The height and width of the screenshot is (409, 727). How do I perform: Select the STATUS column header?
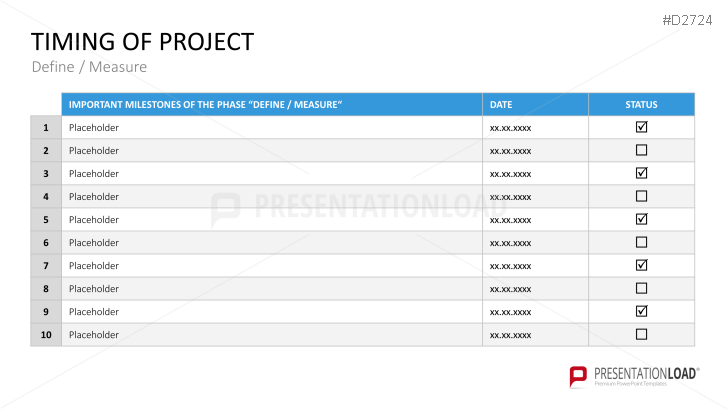click(x=641, y=104)
